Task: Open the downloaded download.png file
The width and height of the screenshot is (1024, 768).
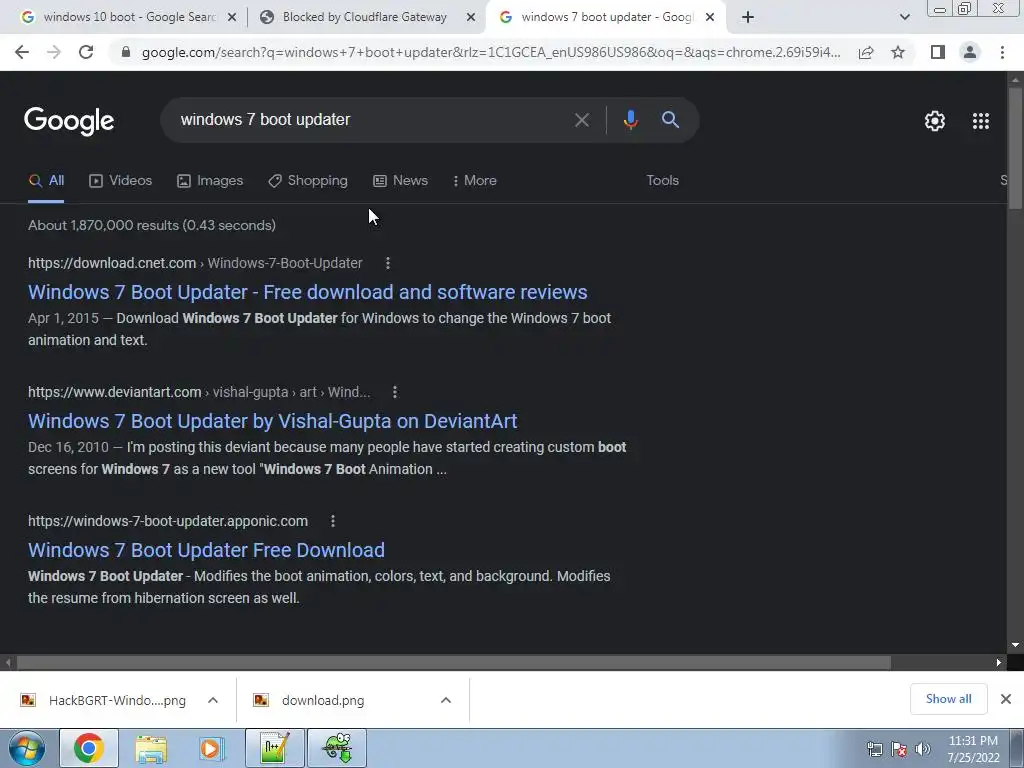Action: click(323, 700)
